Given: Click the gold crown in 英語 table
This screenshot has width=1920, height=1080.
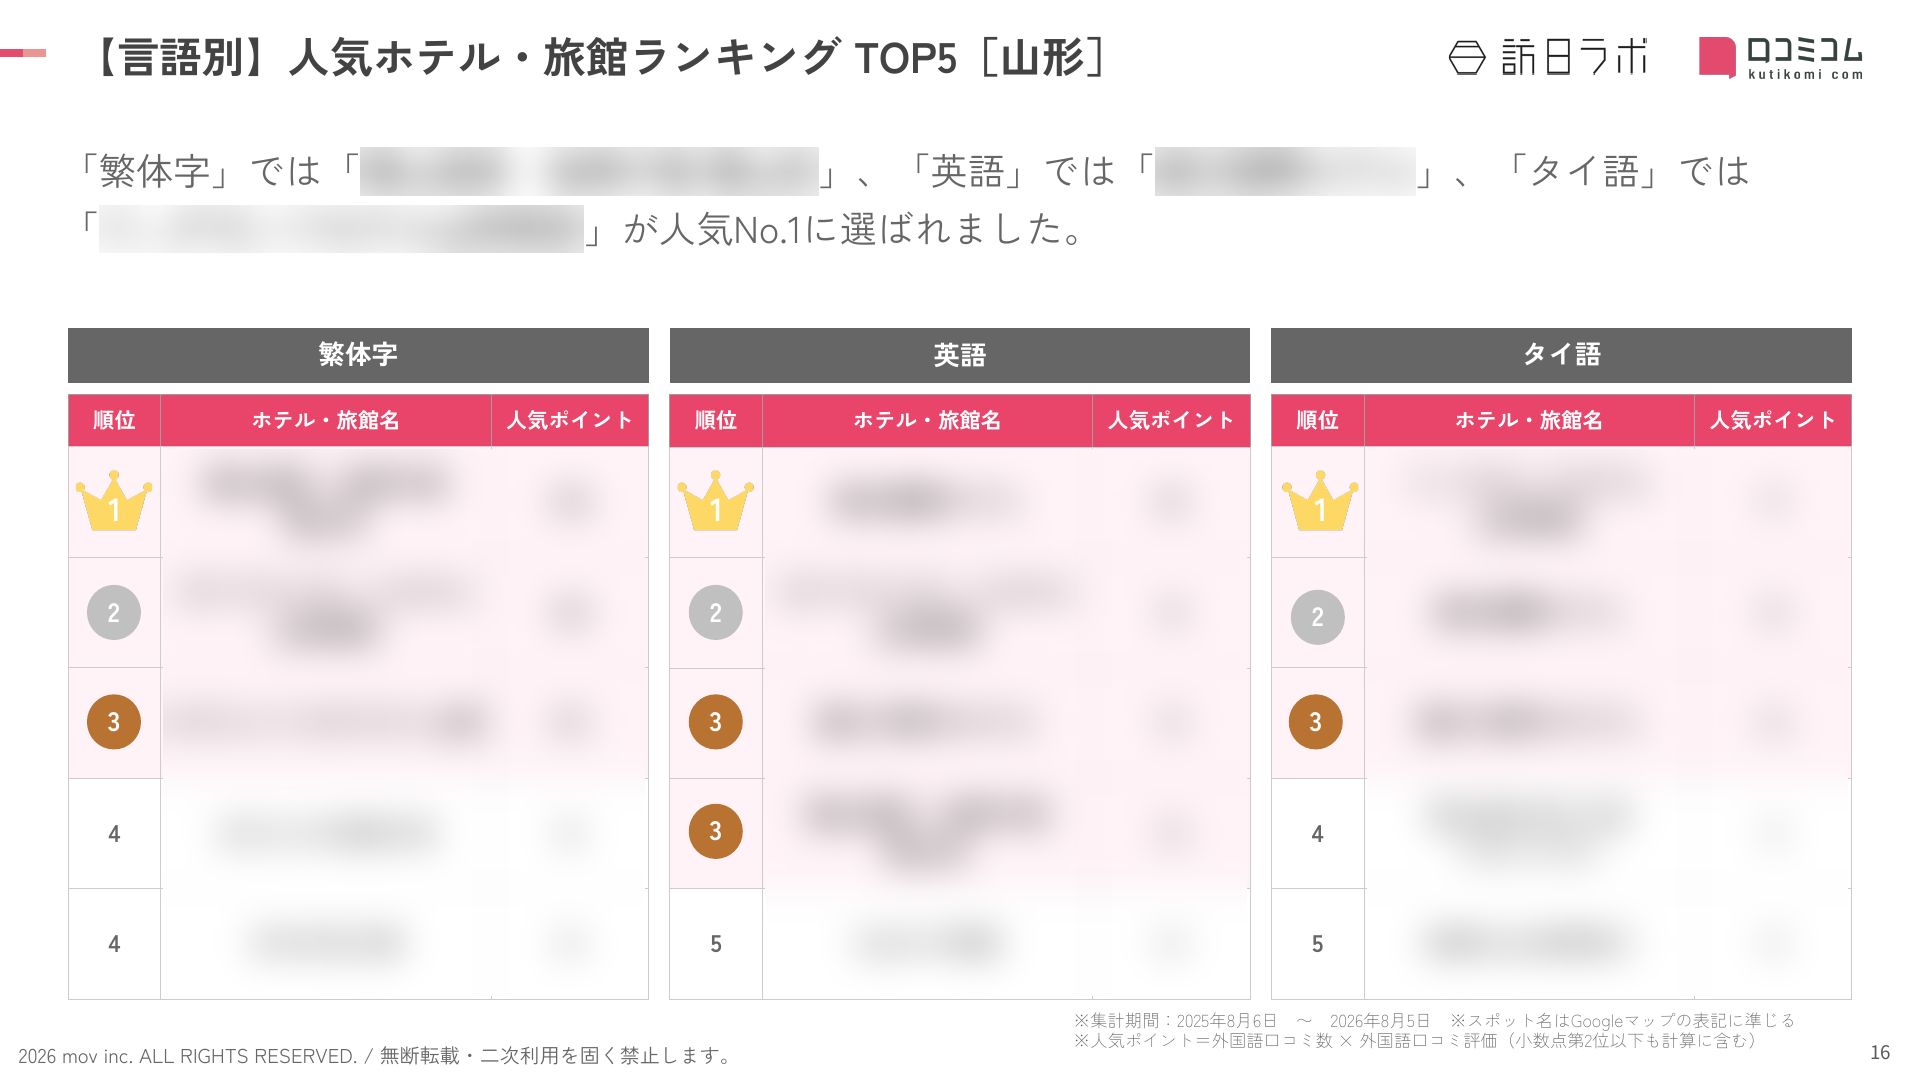Looking at the screenshot, I should pyautogui.click(x=716, y=501).
